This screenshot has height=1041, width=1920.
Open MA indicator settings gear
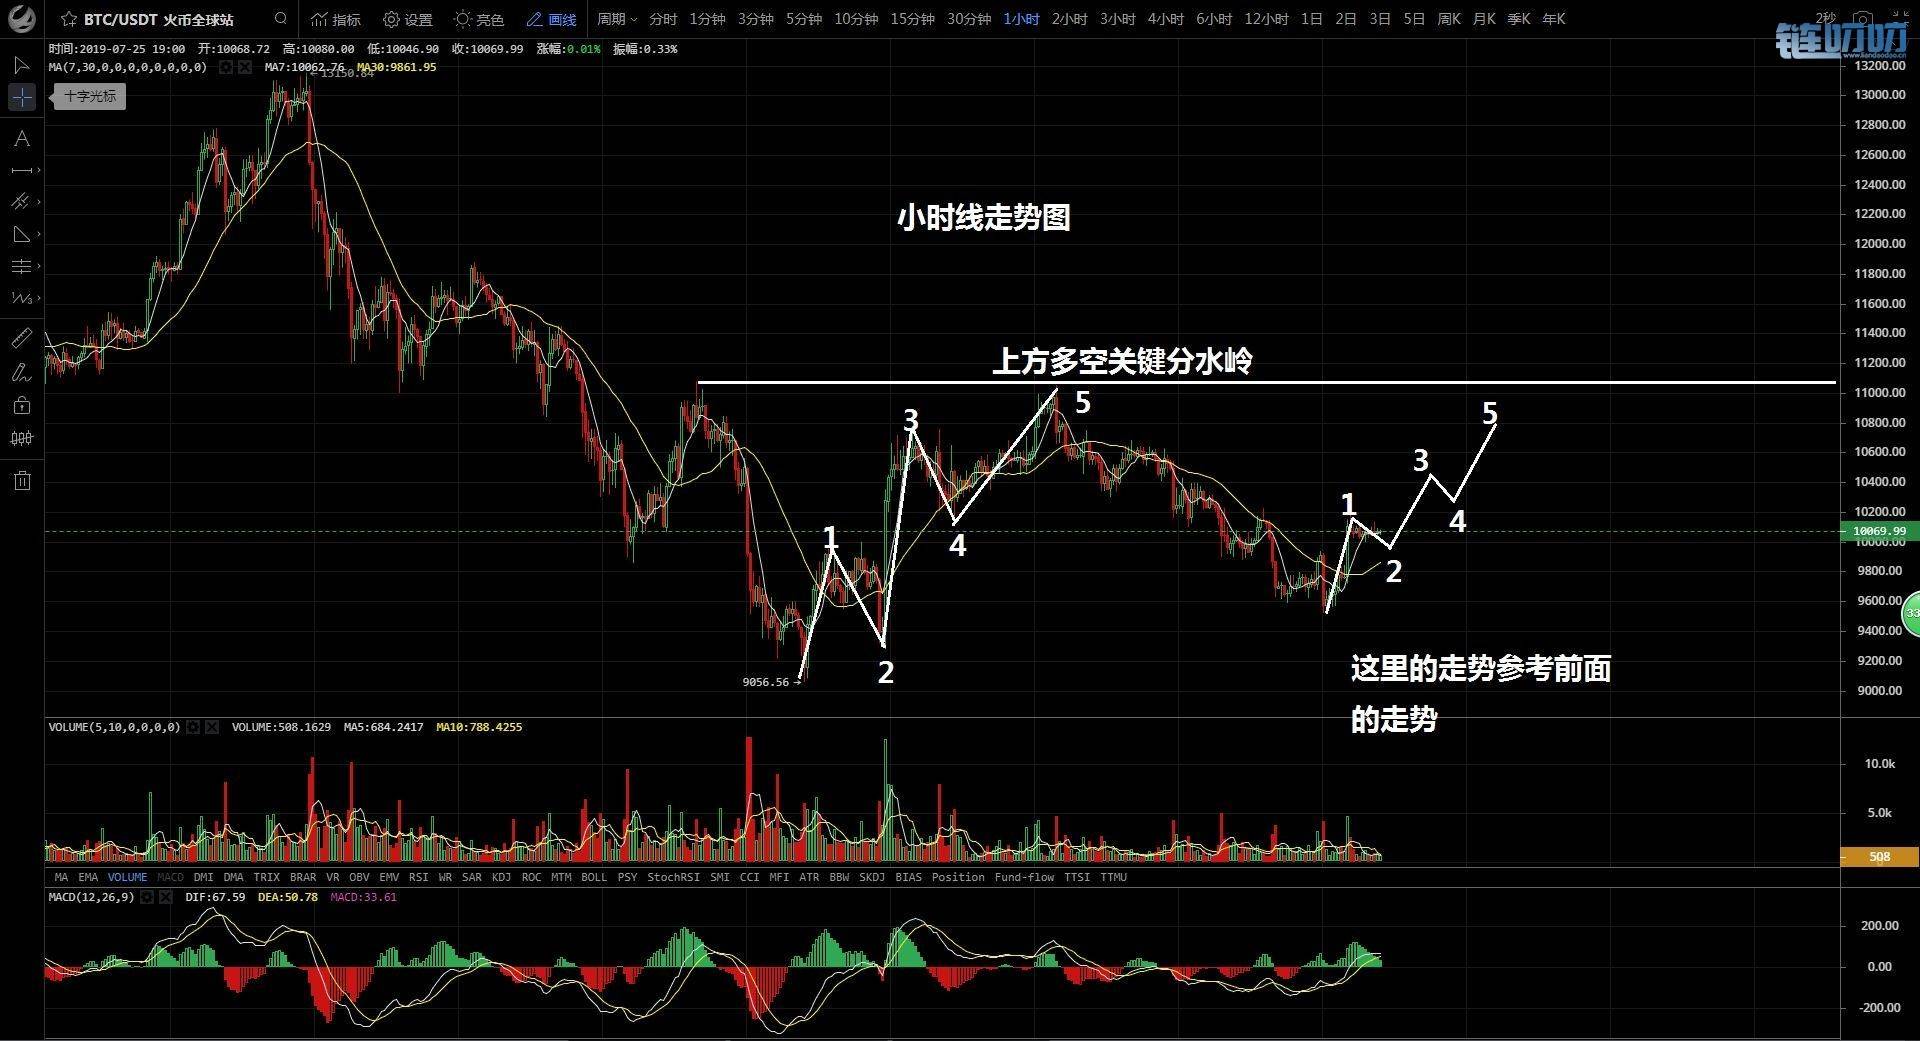(226, 67)
